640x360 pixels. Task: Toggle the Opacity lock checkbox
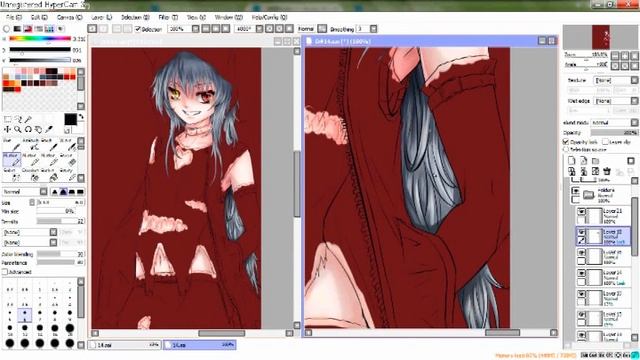coord(566,142)
